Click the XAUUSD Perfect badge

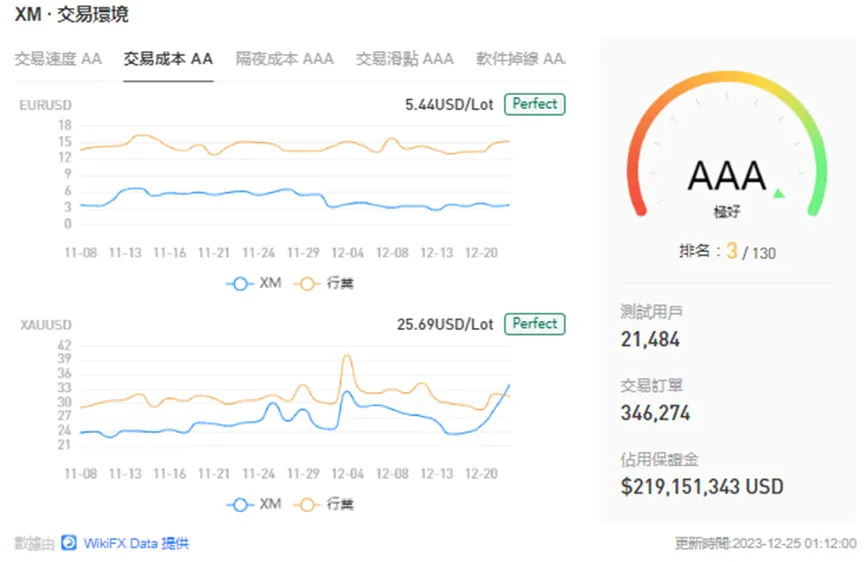click(x=535, y=324)
